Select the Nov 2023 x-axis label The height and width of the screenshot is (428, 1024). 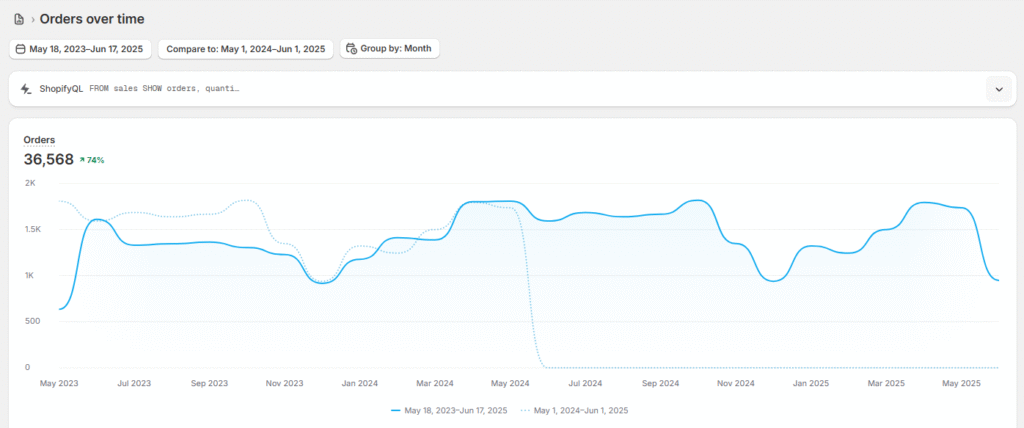coord(285,383)
